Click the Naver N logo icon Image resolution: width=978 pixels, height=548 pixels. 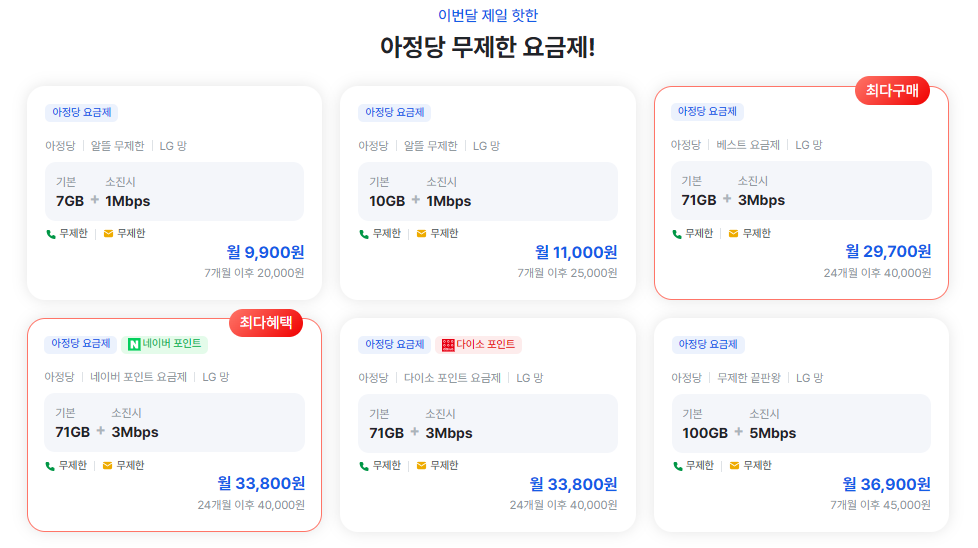pyautogui.click(x=133, y=344)
